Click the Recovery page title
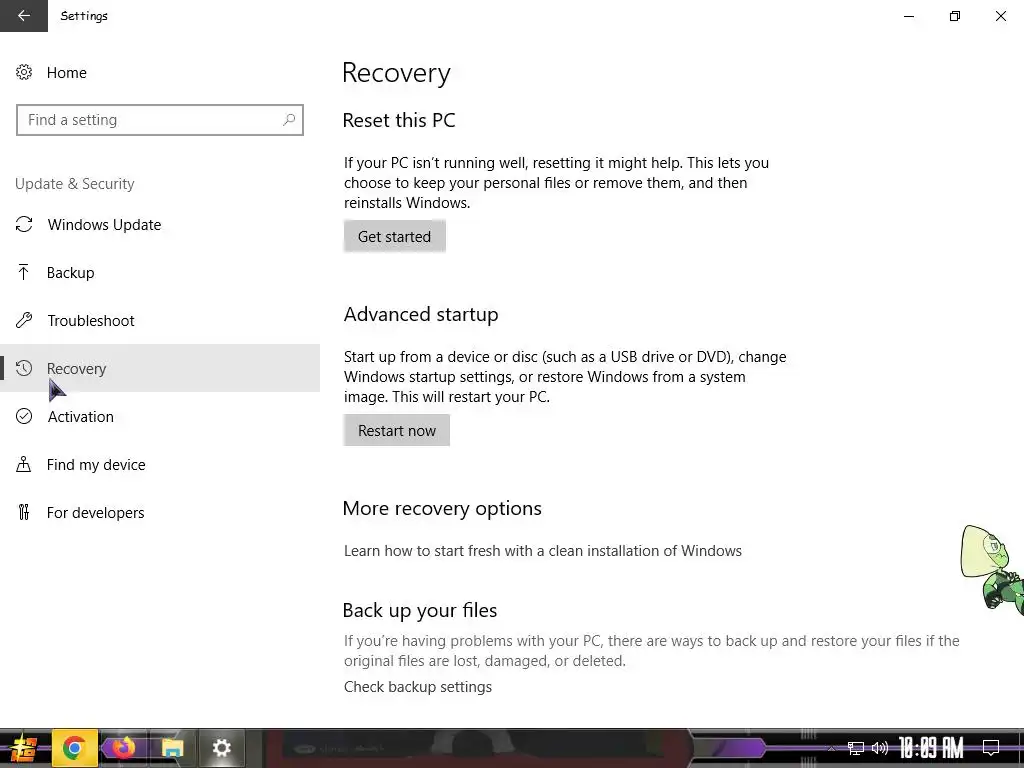The width and height of the screenshot is (1024, 768). 396,72
